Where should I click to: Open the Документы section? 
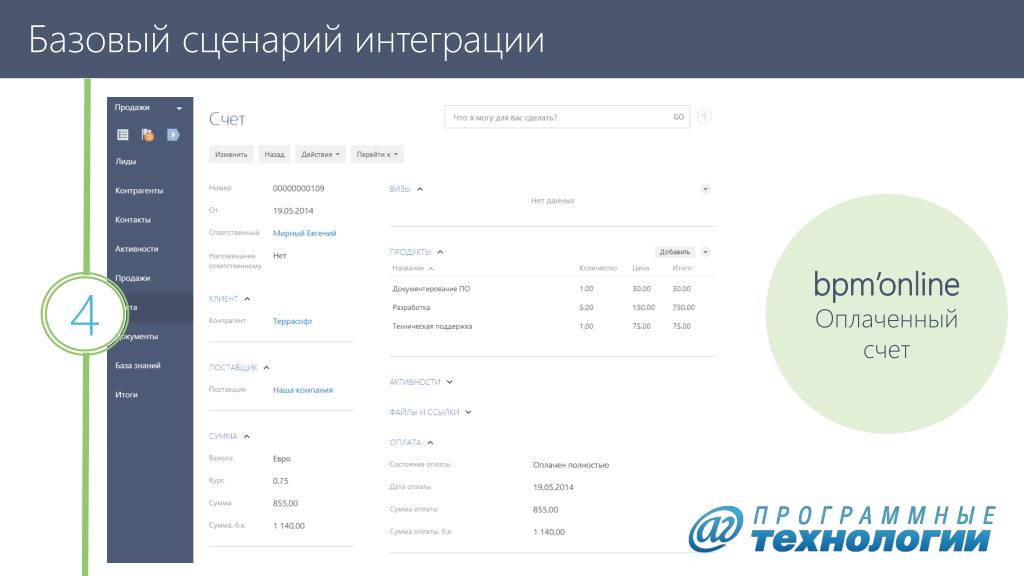pos(137,336)
